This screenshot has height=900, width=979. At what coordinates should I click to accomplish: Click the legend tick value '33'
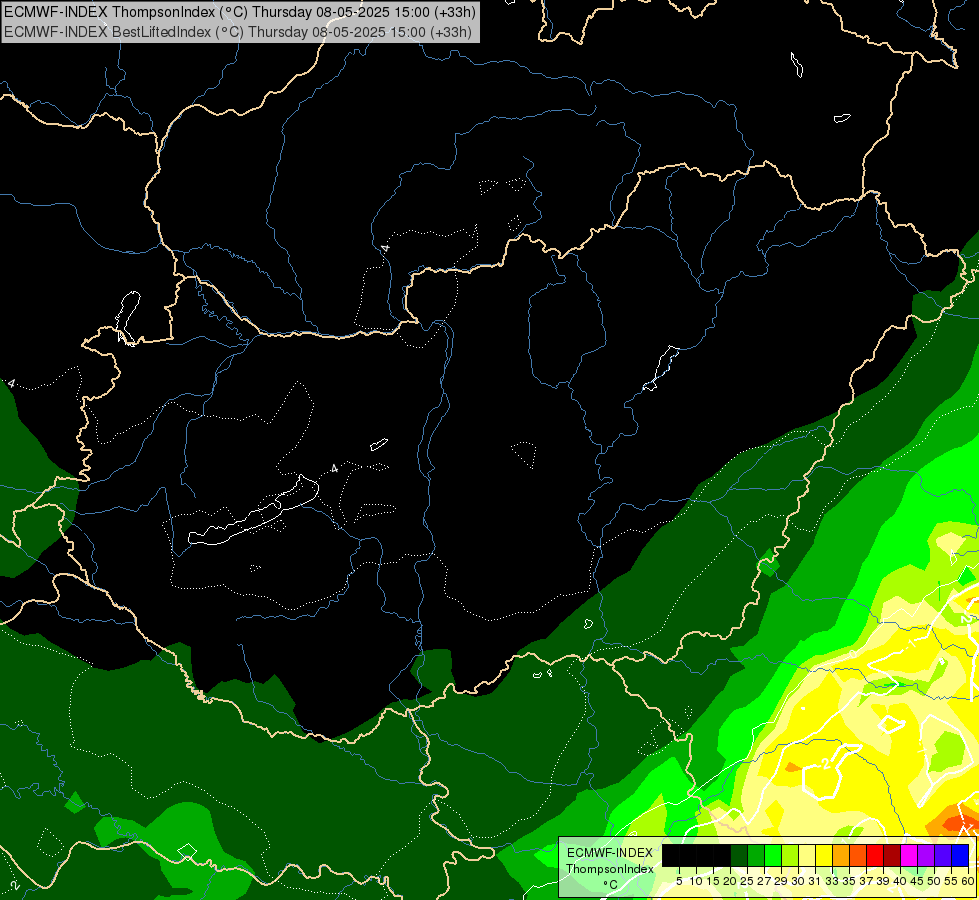tap(832, 881)
